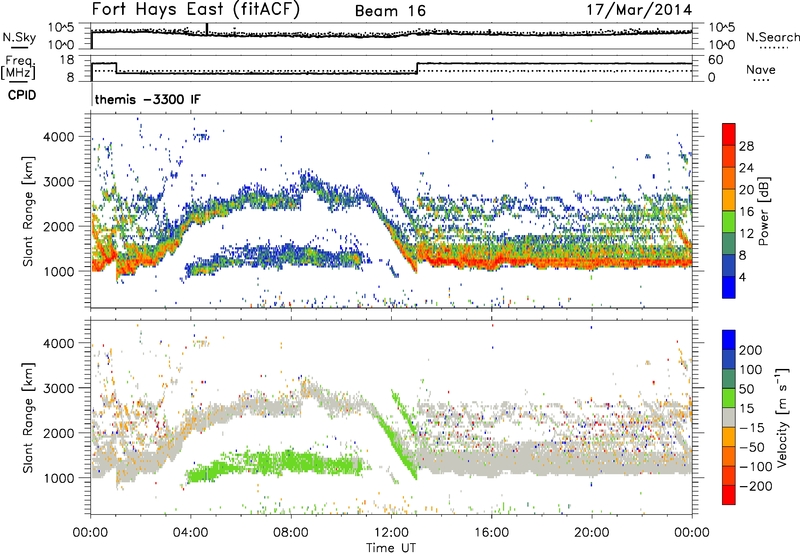
Task: Click the "-50" tick on Velocity colorbar
Action: (752, 447)
